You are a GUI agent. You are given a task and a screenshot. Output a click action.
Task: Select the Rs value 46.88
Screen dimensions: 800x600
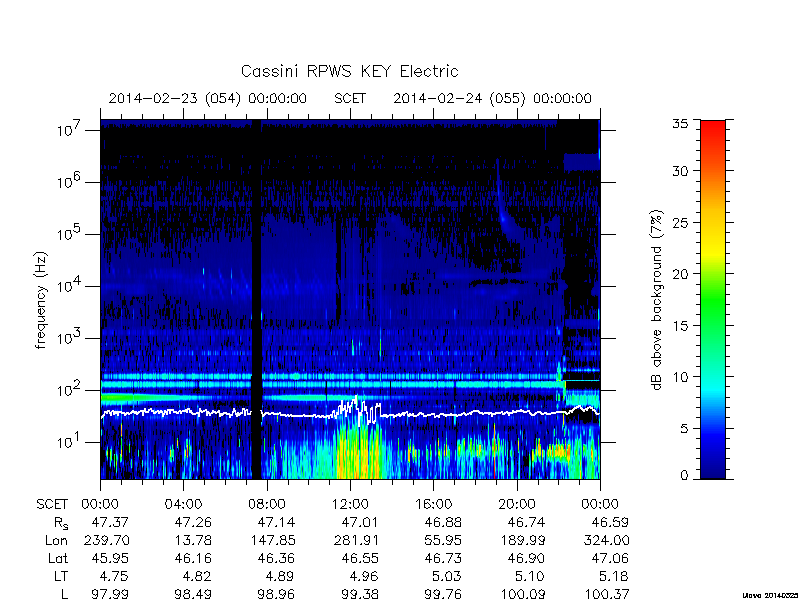tap(443, 522)
